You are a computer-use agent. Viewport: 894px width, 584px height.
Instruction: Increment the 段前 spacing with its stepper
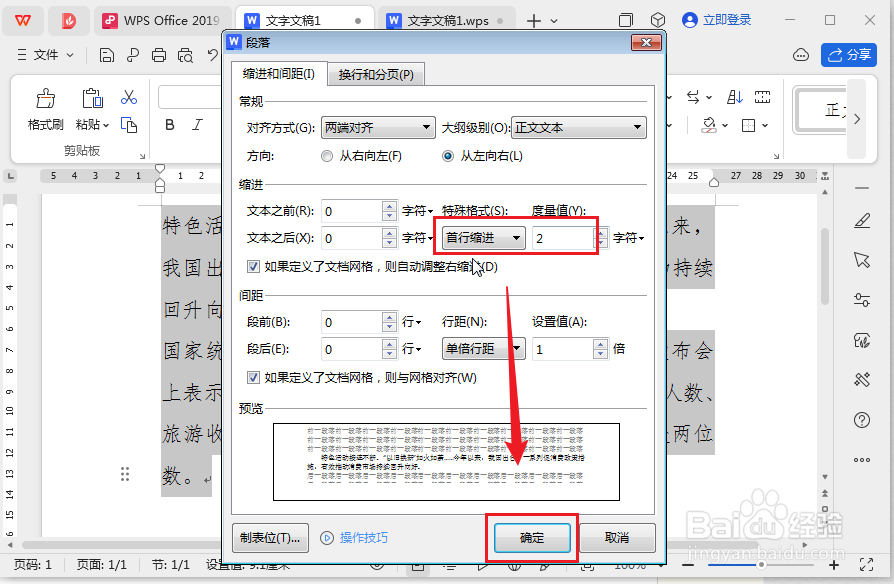pos(390,317)
